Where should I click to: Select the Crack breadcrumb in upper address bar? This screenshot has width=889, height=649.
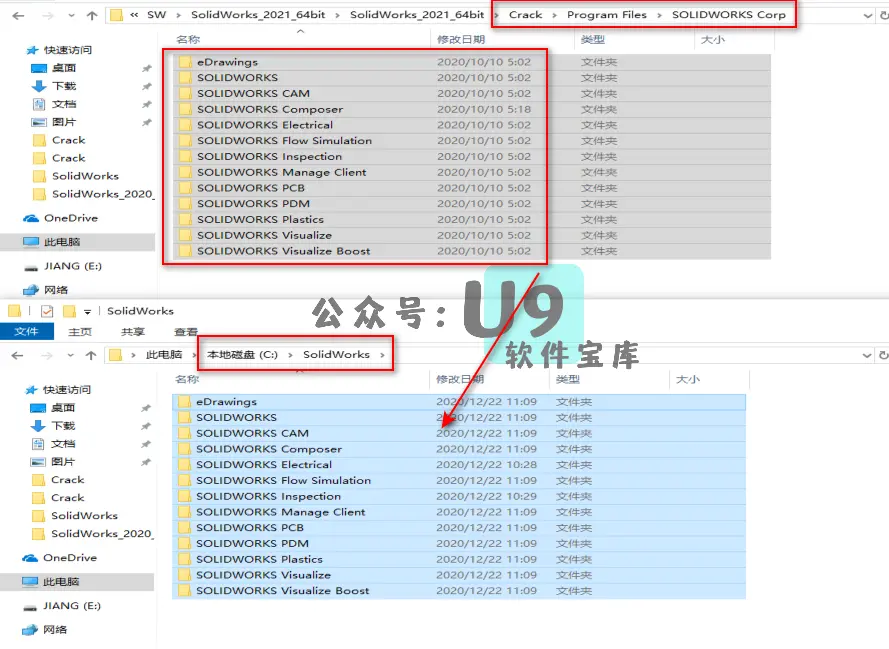click(526, 15)
